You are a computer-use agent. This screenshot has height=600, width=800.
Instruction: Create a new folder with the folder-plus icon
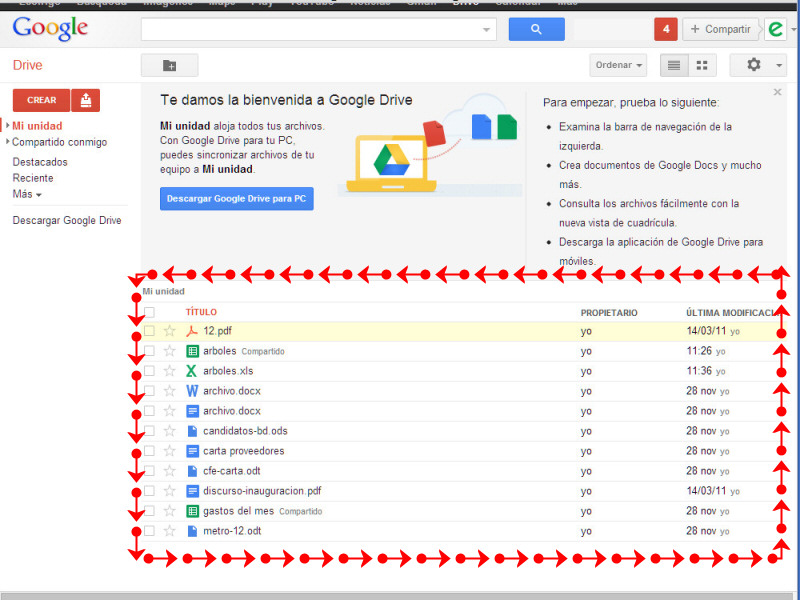(x=169, y=65)
